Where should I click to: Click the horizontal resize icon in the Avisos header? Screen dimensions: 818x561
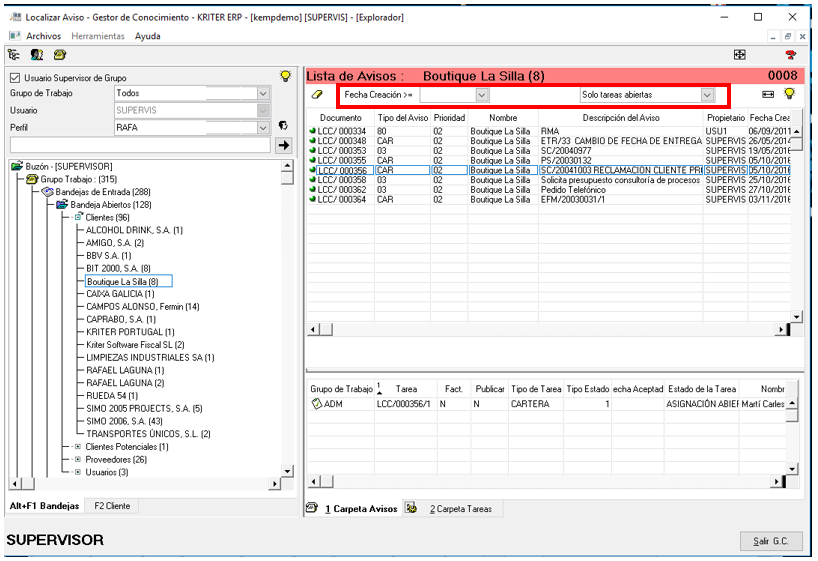point(767,94)
